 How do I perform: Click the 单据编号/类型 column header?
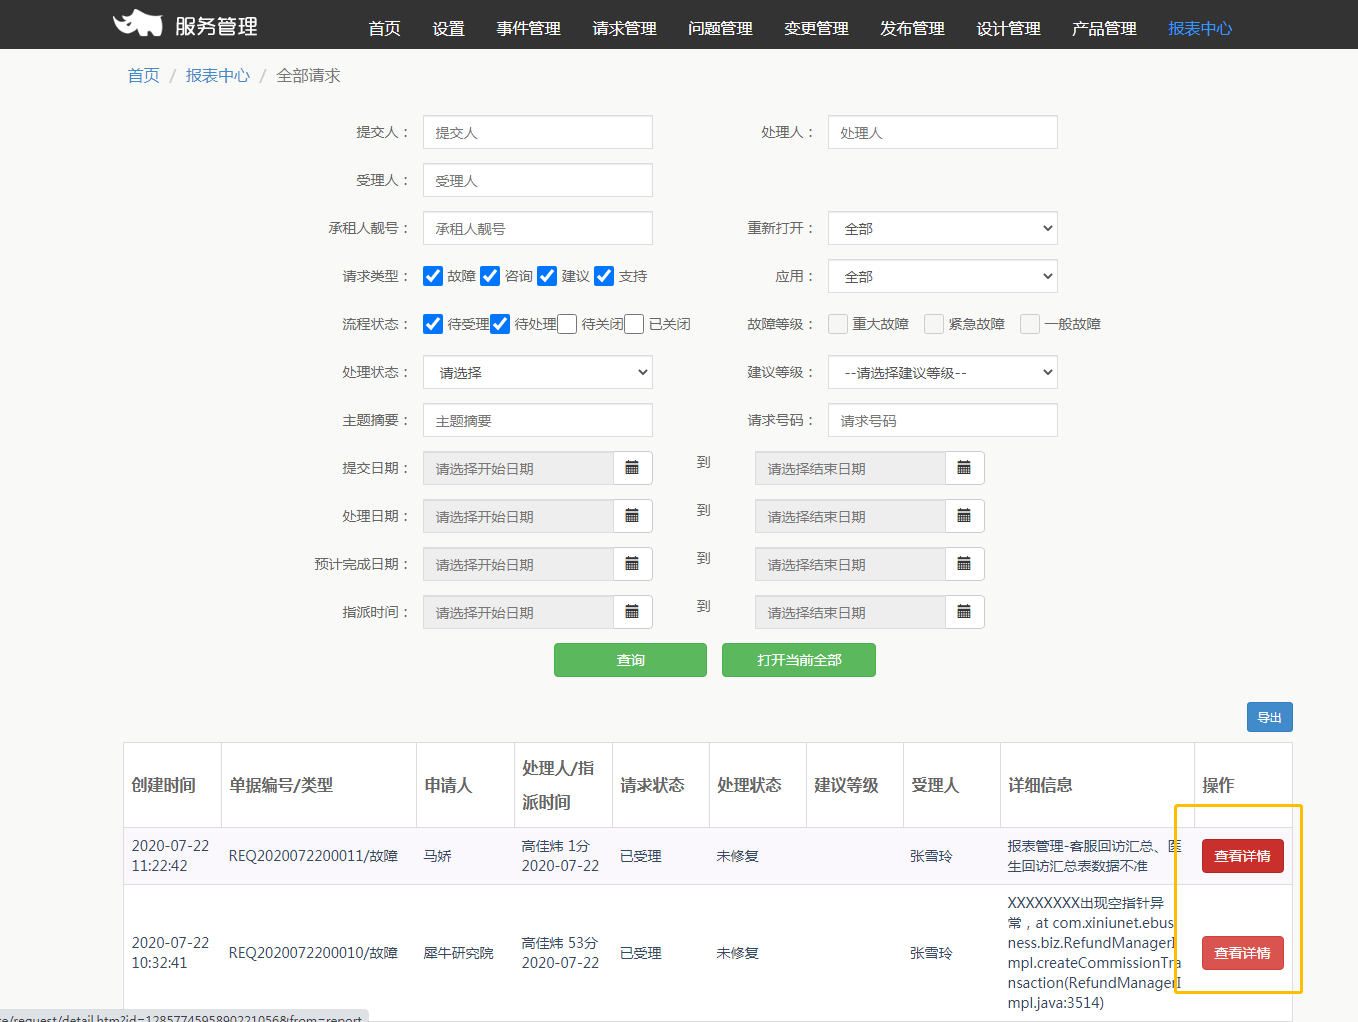(x=281, y=785)
